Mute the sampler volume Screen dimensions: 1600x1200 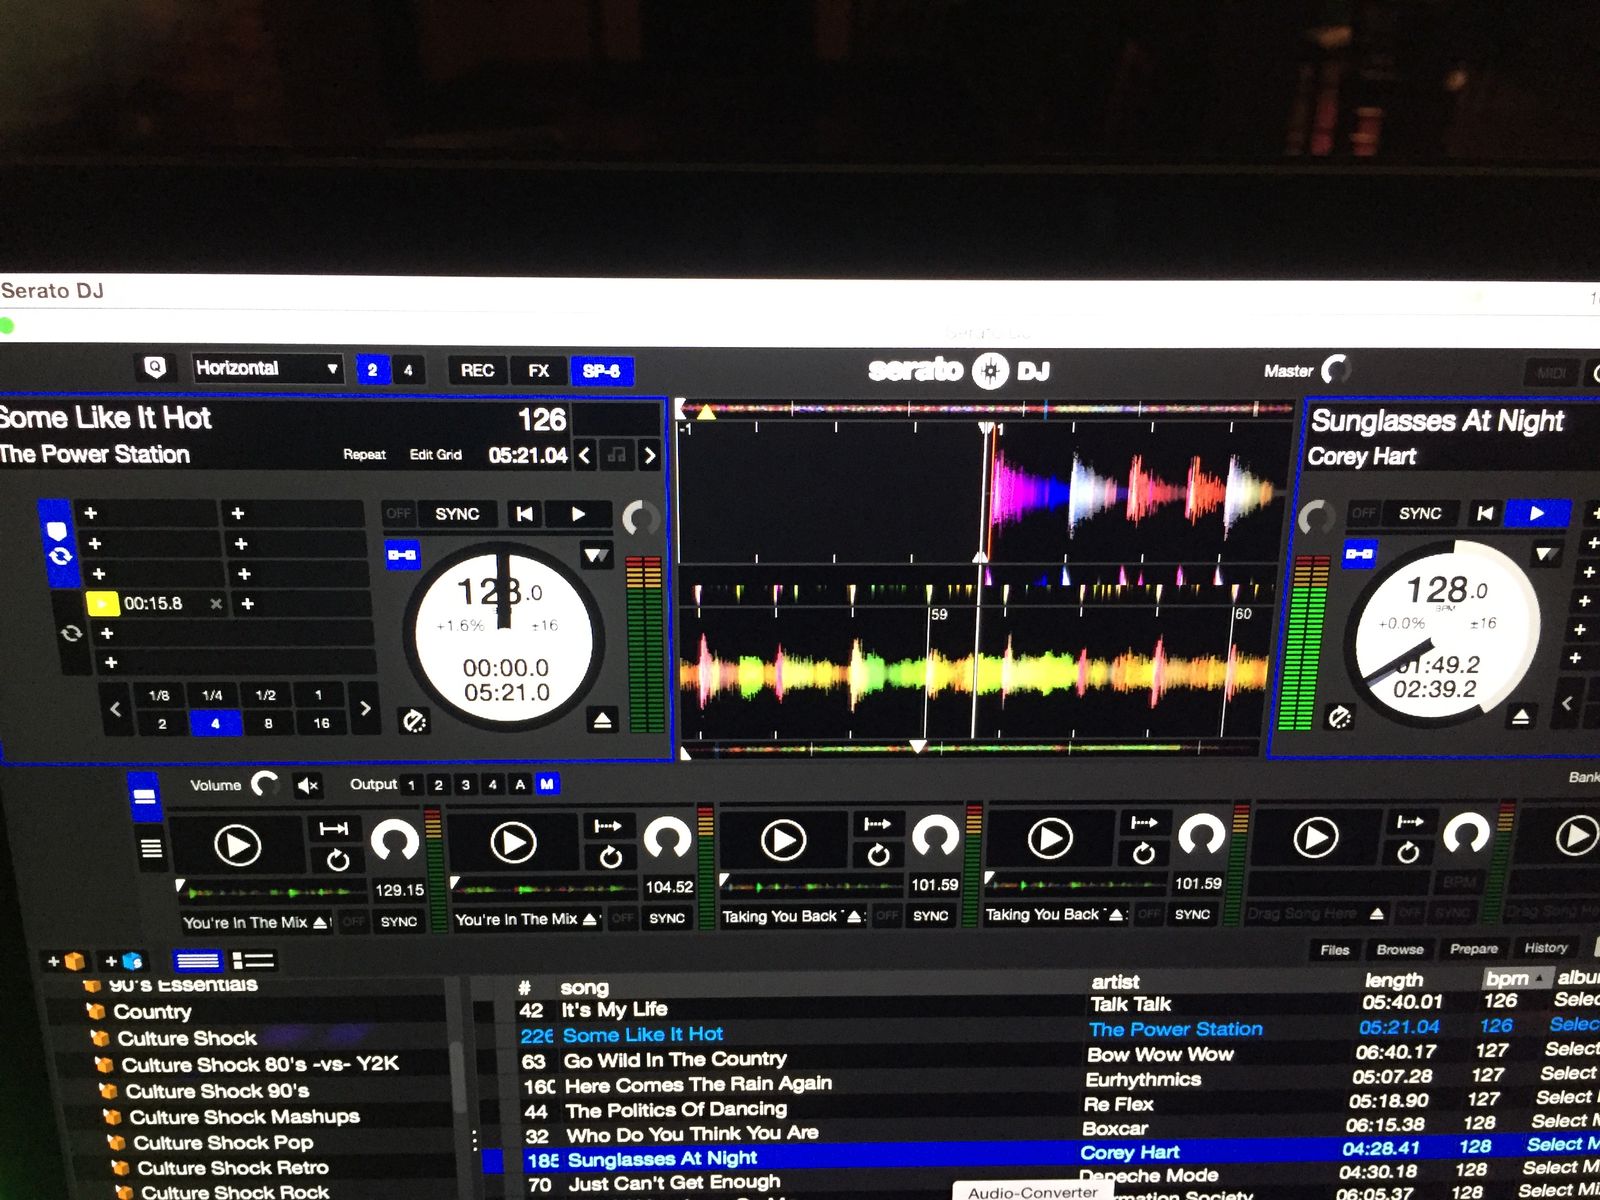coord(308,786)
